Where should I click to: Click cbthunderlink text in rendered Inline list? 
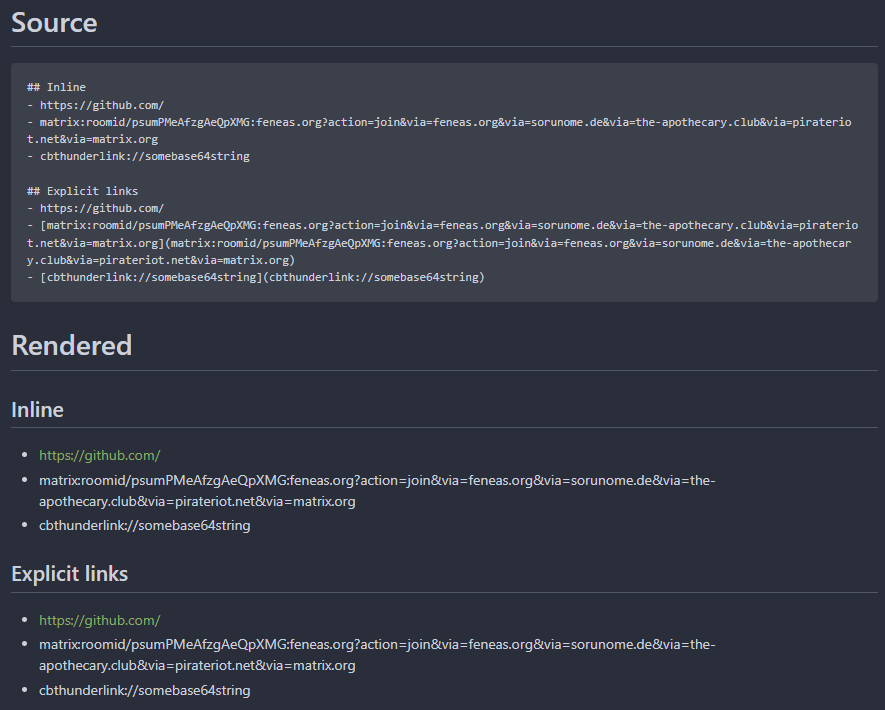pyautogui.click(x=144, y=525)
